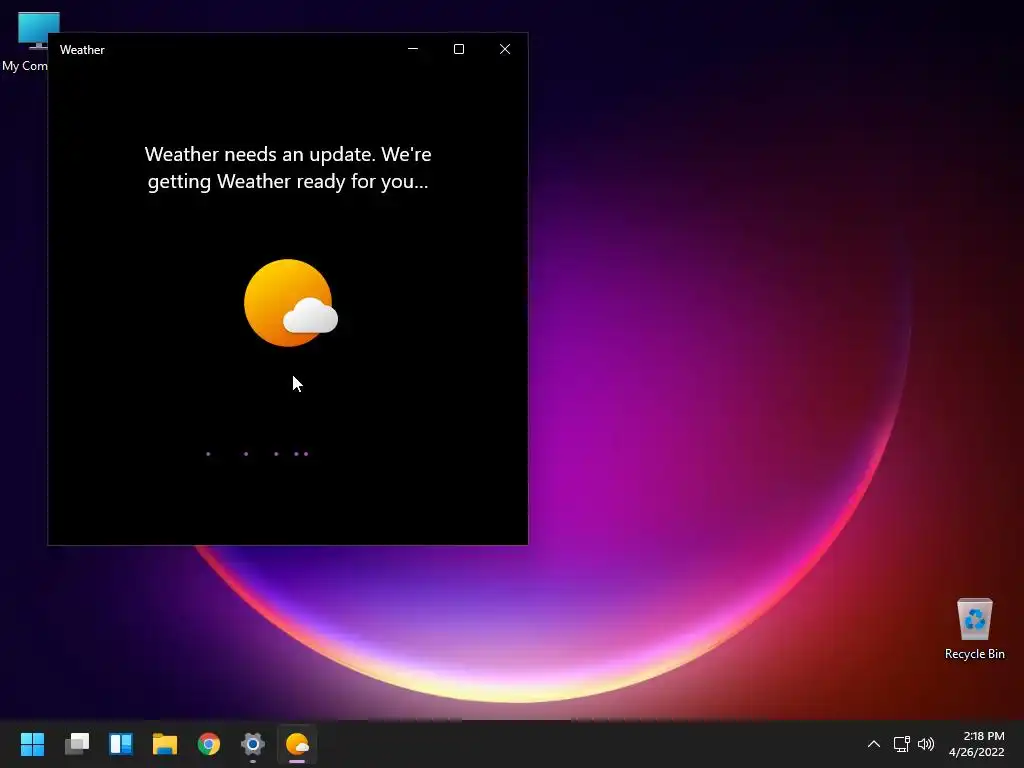Launch File Explorer from the taskbar
The width and height of the screenshot is (1024, 768).
(x=165, y=744)
